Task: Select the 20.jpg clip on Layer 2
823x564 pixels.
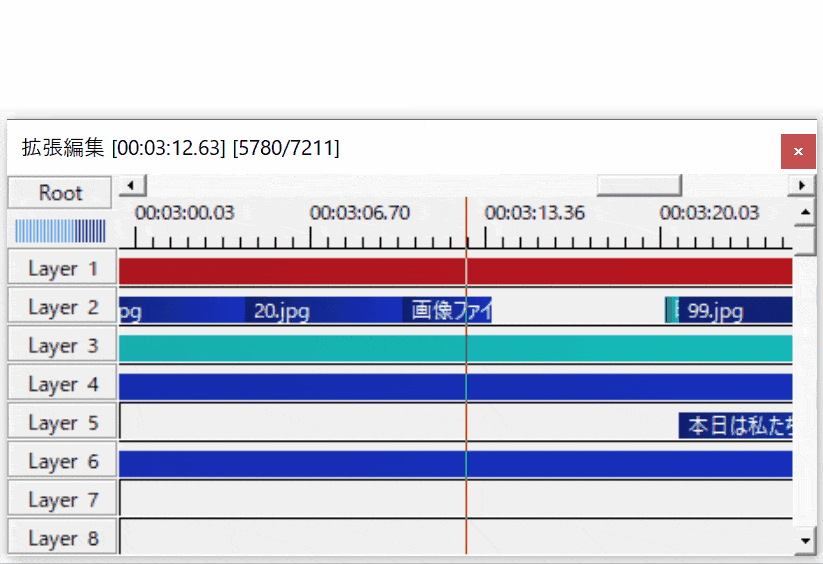Action: point(320,310)
